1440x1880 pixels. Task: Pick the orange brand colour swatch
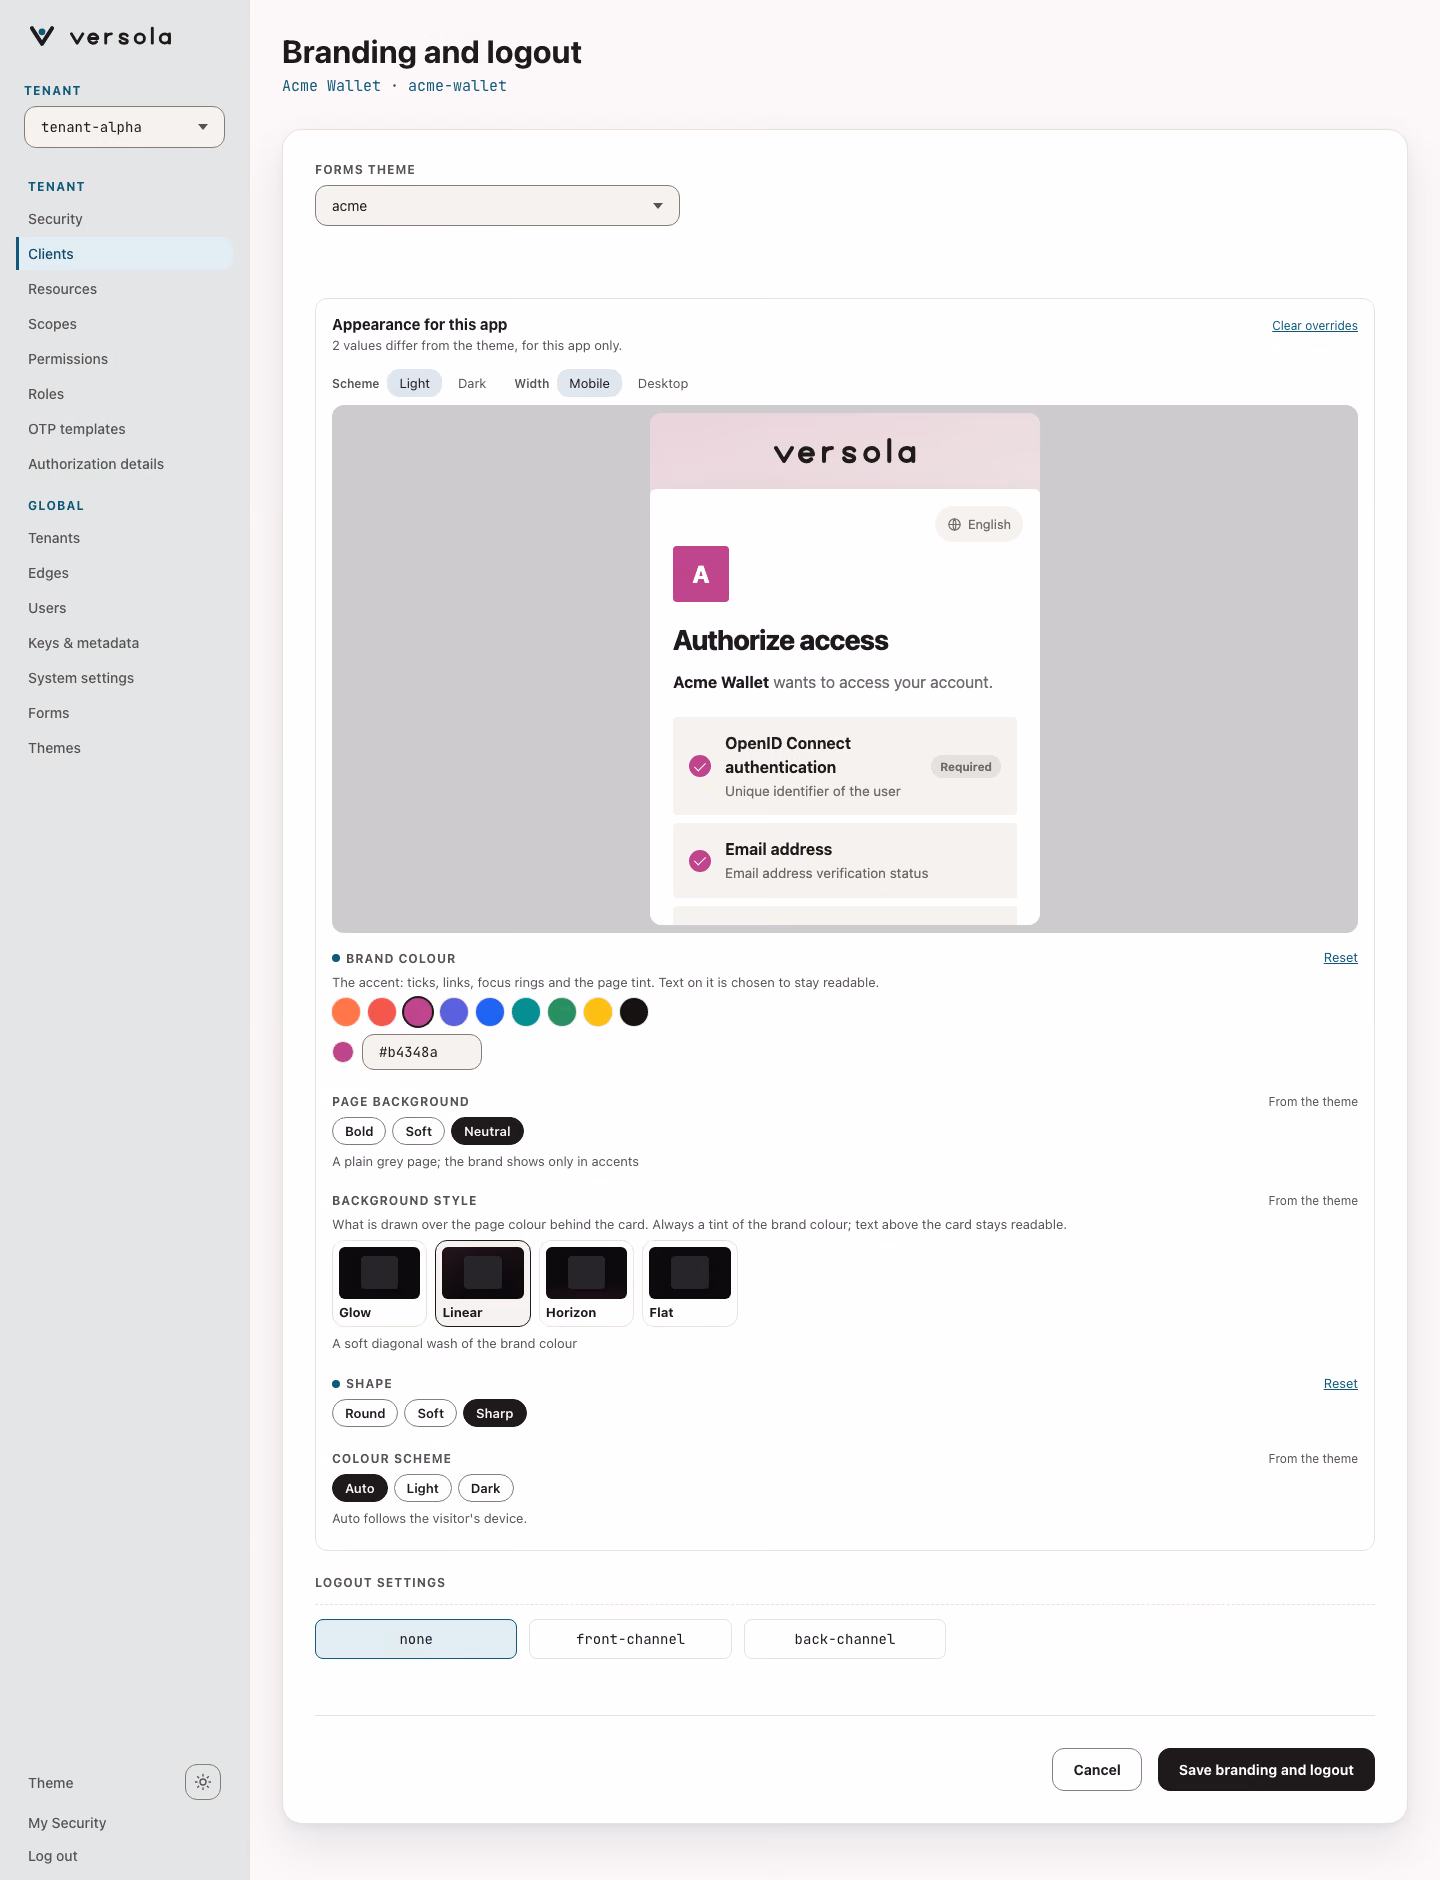click(346, 1012)
